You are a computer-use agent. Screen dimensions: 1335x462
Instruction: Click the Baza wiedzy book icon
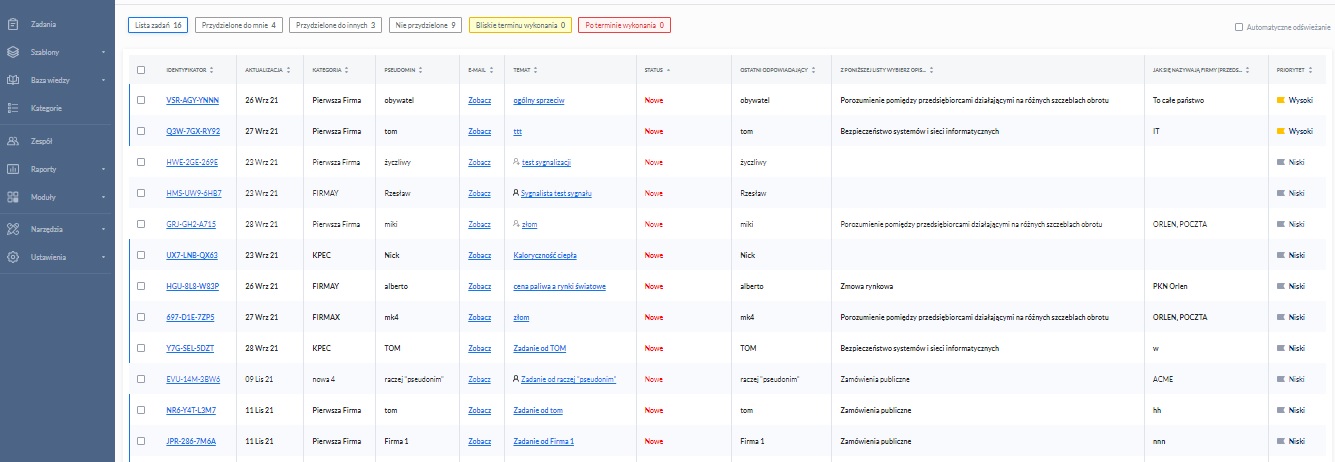13,80
